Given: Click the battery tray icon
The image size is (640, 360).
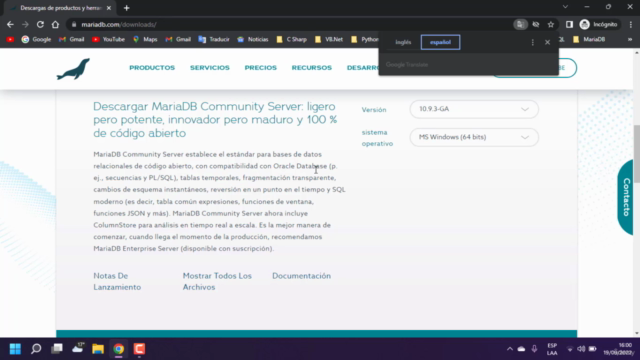Looking at the screenshot, I should 593,349.
